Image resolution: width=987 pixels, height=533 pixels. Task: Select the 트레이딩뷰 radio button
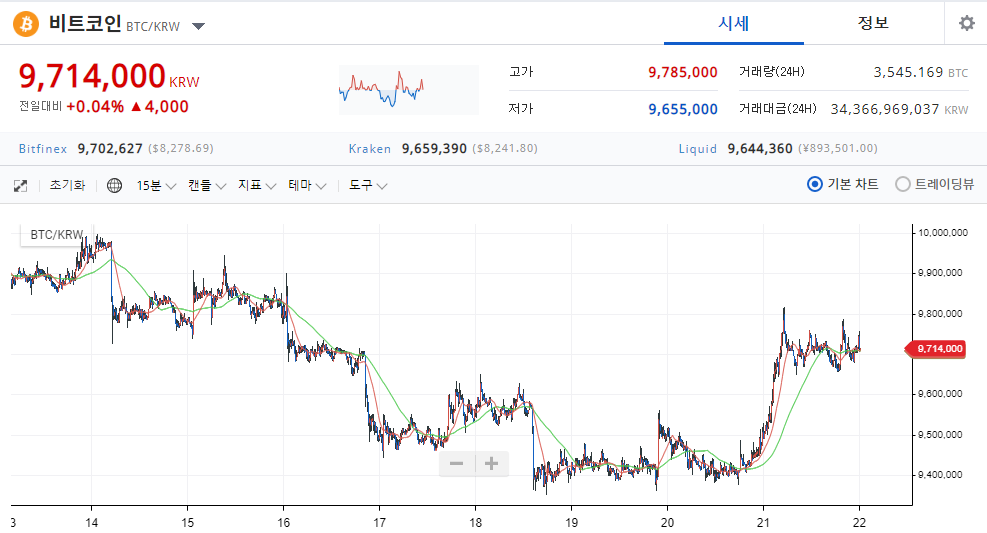(x=903, y=184)
